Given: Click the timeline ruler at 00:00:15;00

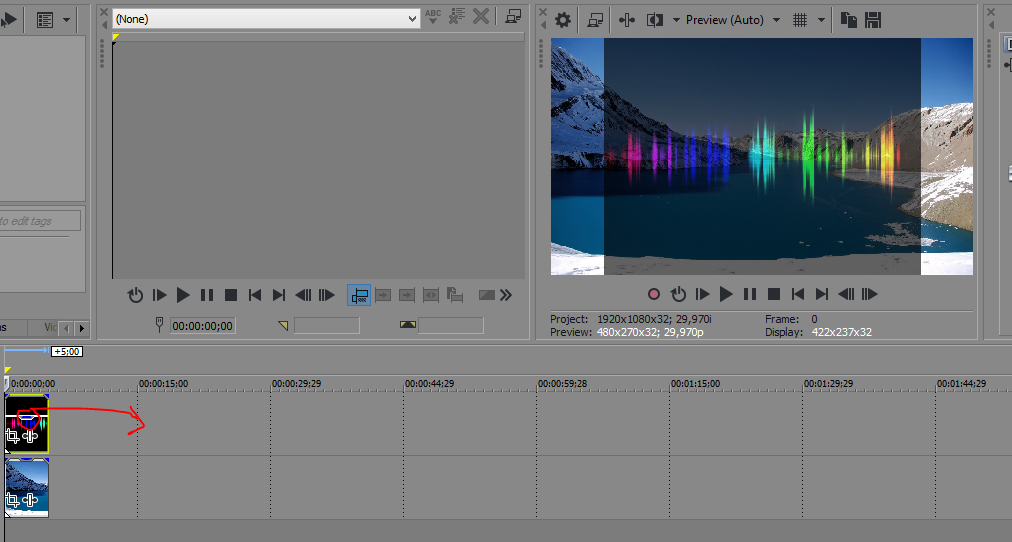Looking at the screenshot, I should (164, 383).
